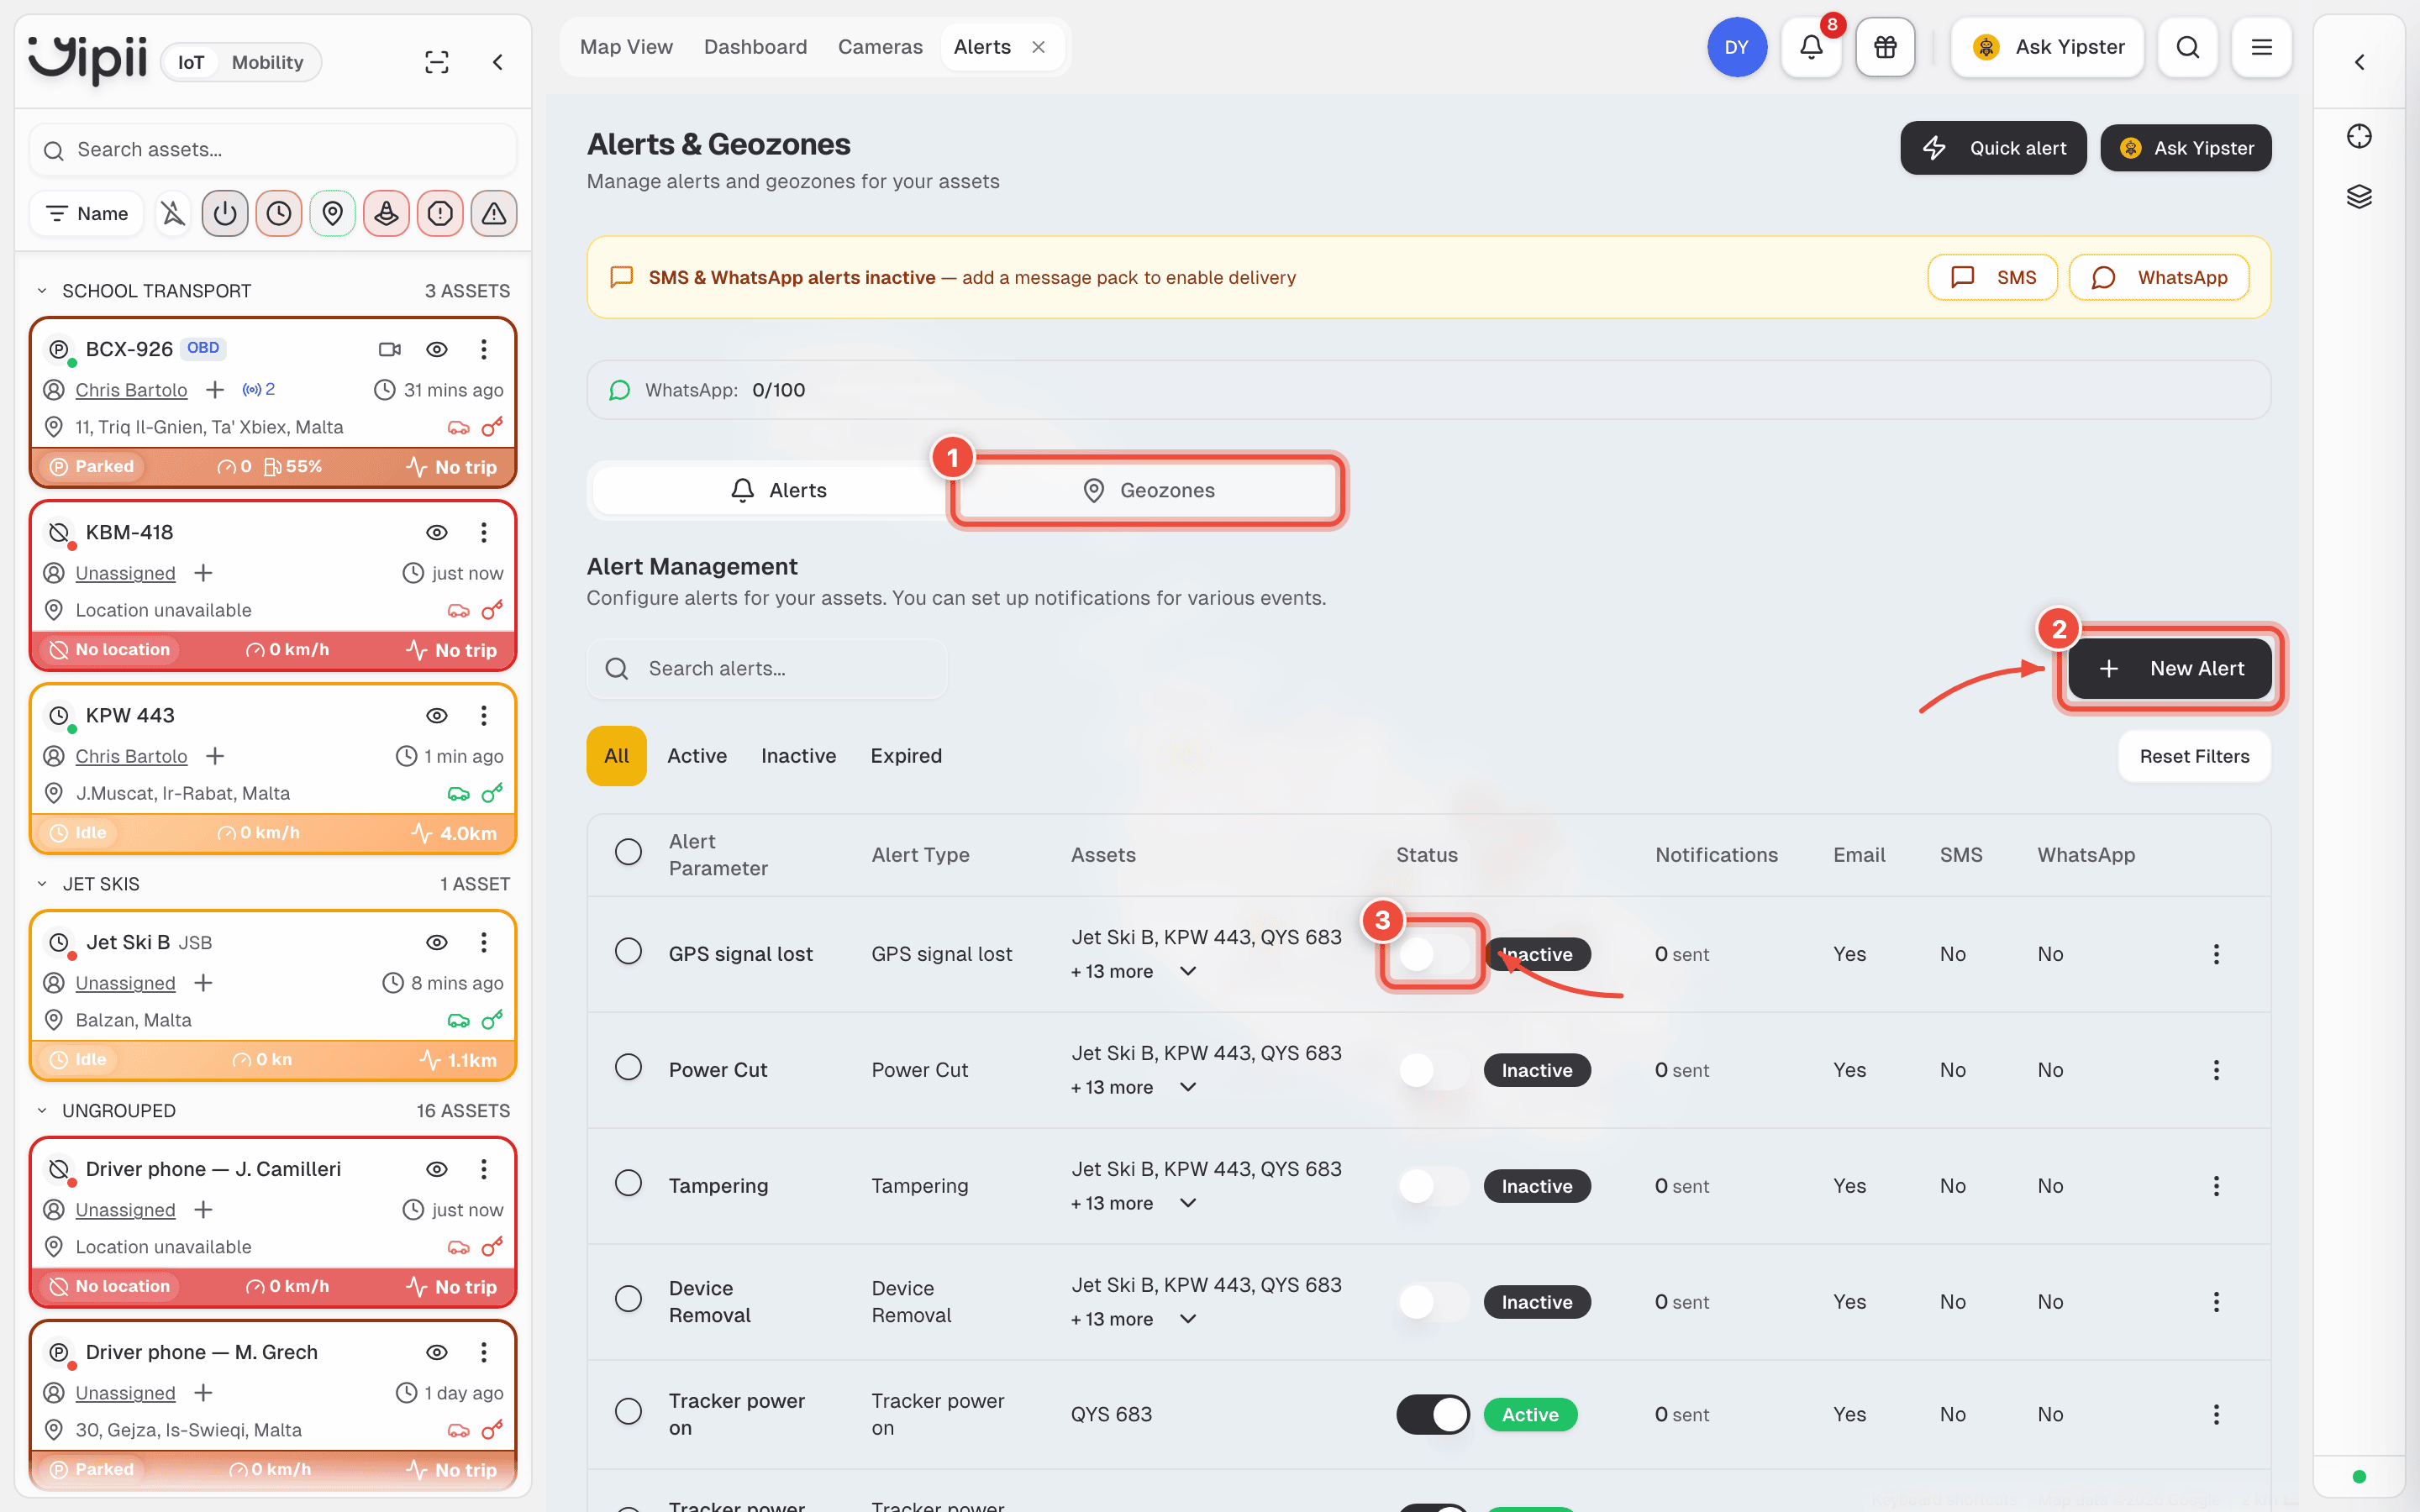The image size is (2420, 1512).
Task: Click the search magnifier in top bar
Action: pos(2187,47)
